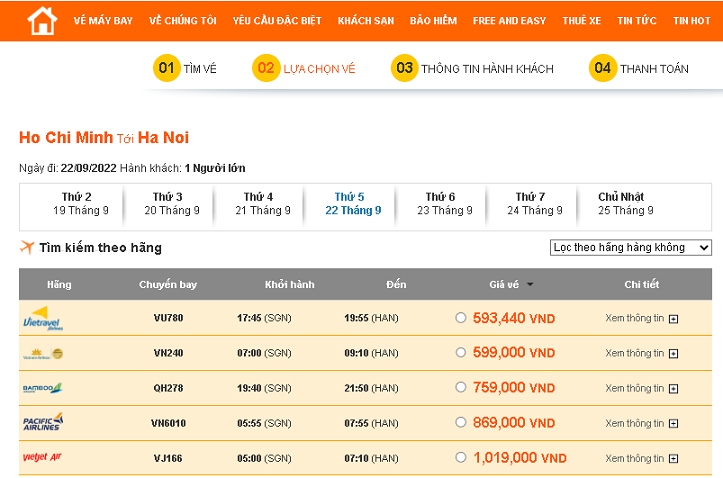
Task: Go to the home page icon
Action: (42, 21)
